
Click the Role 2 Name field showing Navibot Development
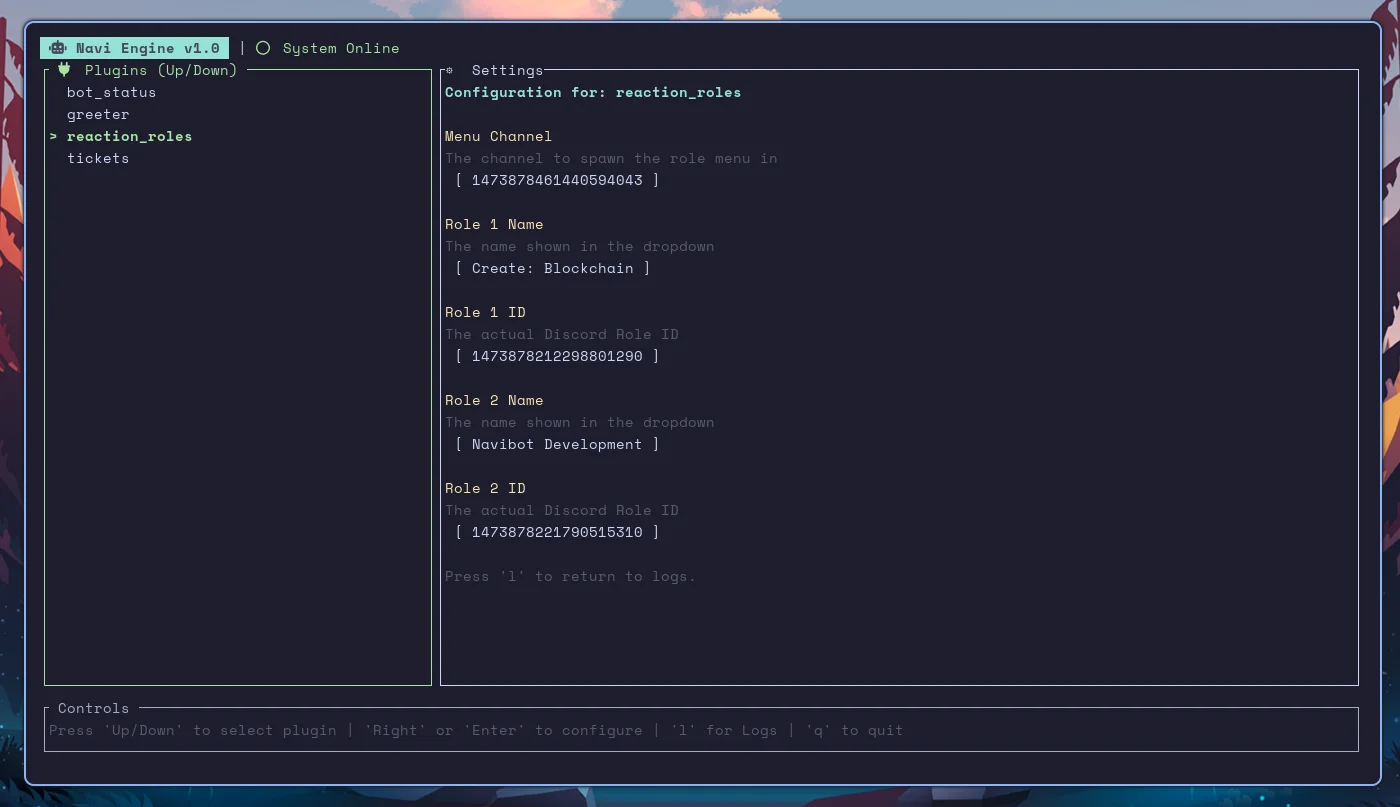557,444
